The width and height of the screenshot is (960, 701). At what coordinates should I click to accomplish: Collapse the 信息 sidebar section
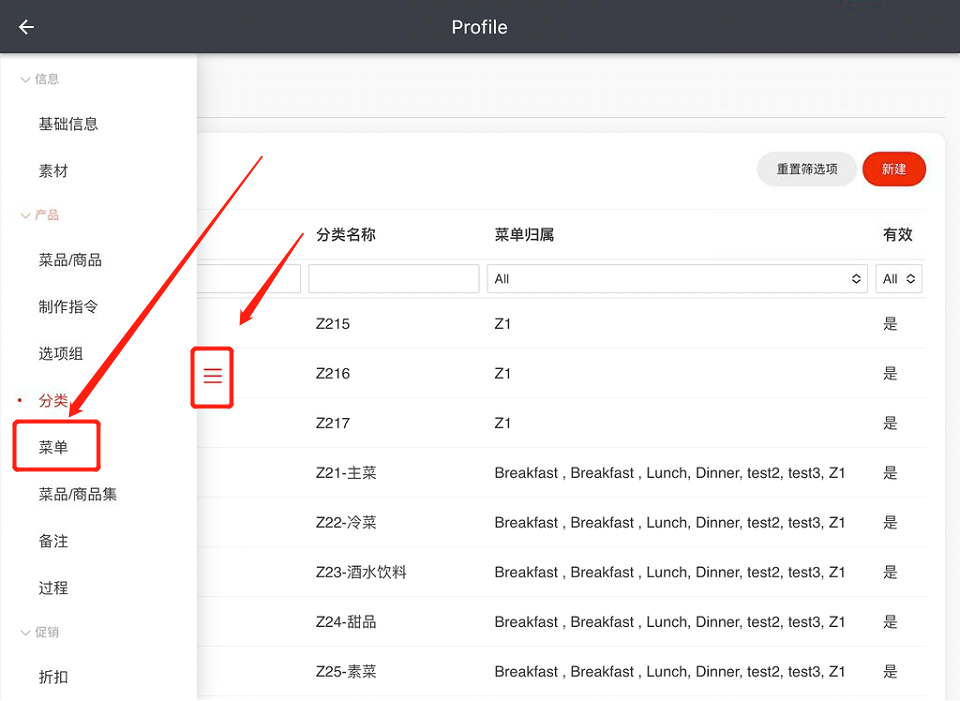[40, 79]
